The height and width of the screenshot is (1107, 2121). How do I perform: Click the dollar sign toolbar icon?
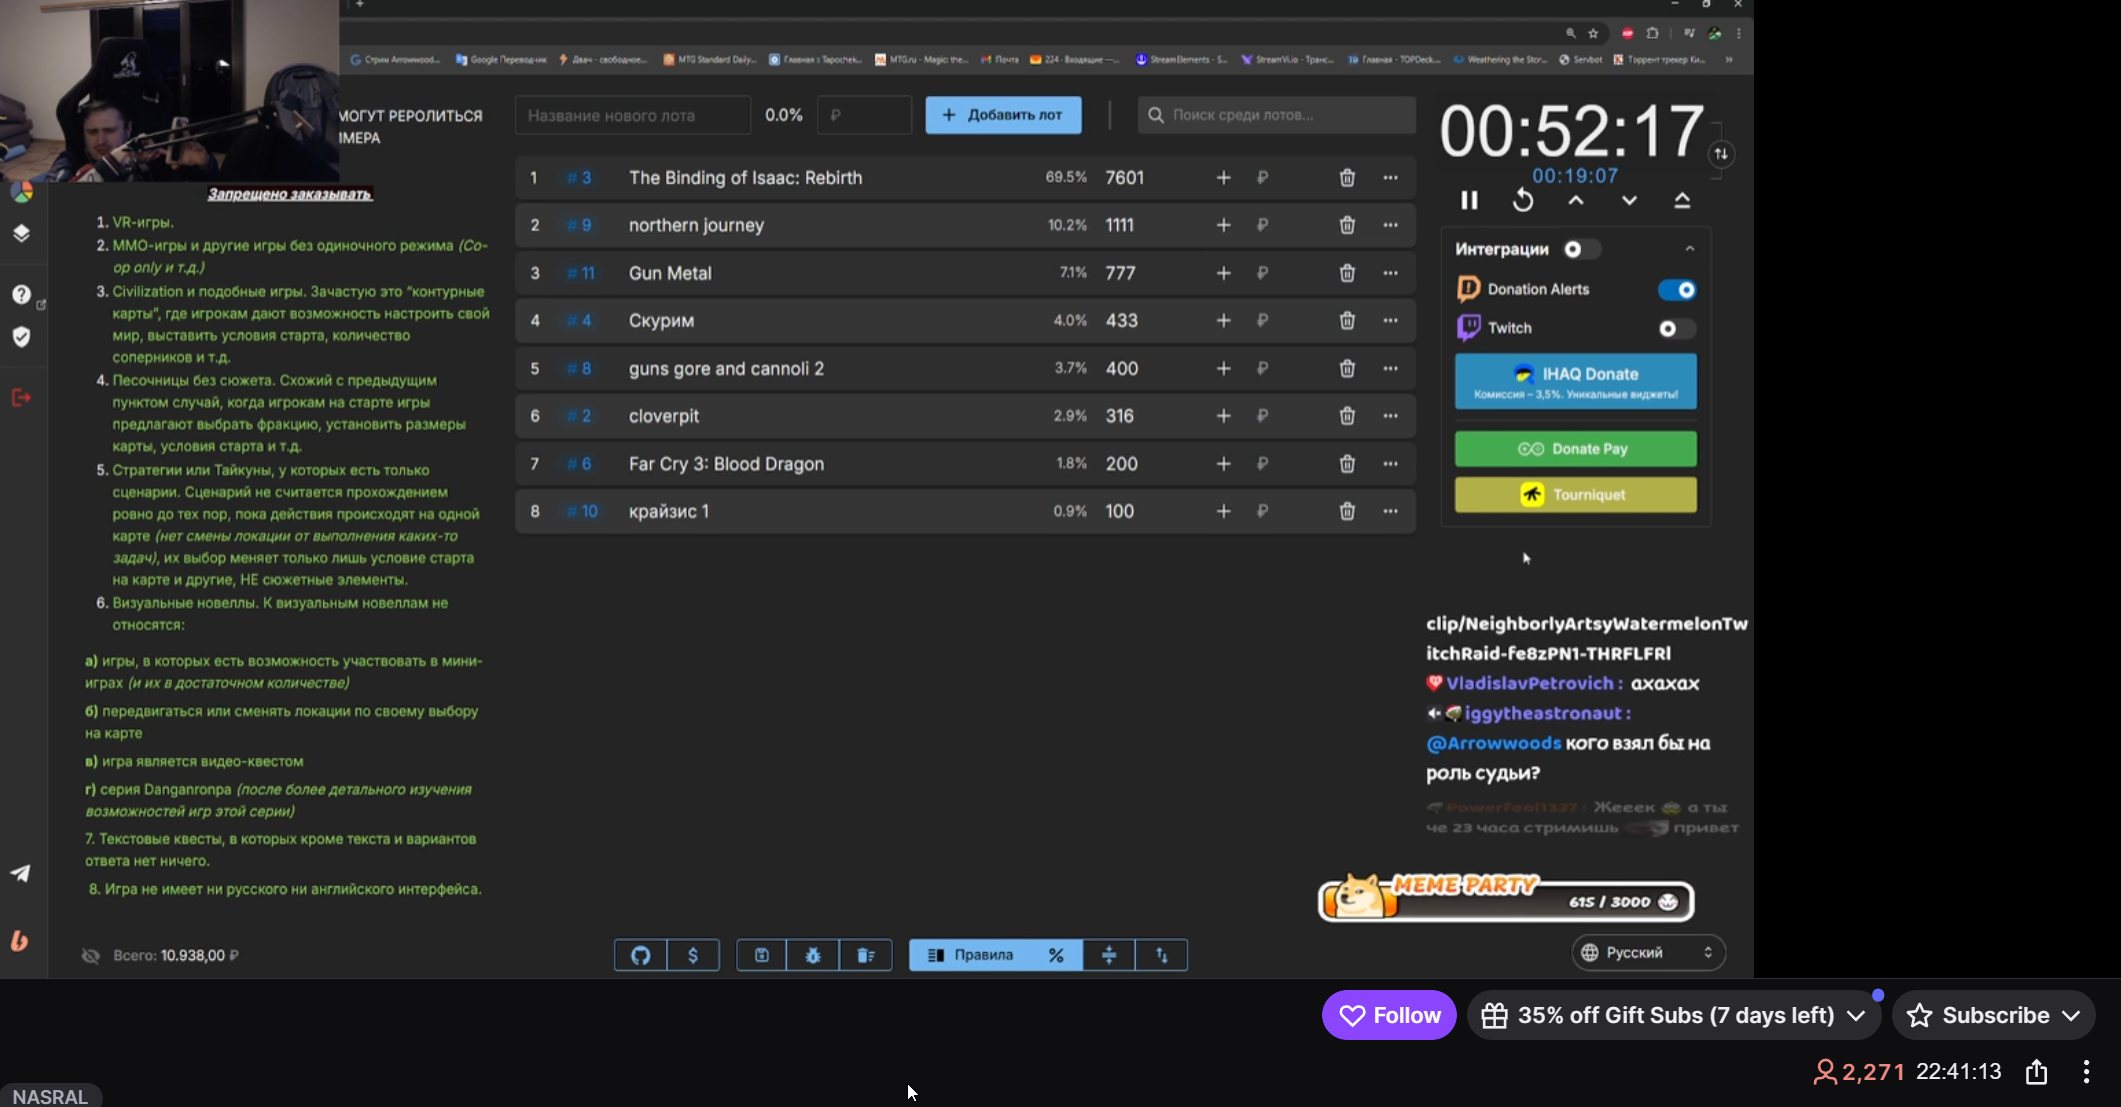click(x=693, y=955)
